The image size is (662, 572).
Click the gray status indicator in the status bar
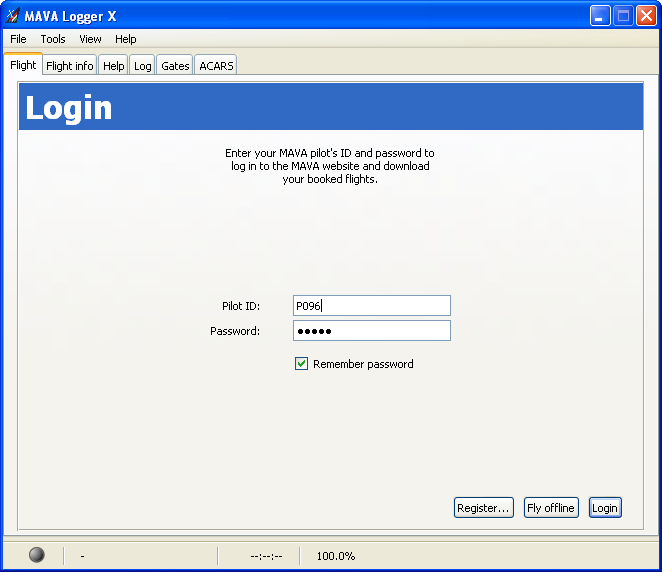pos(37,555)
